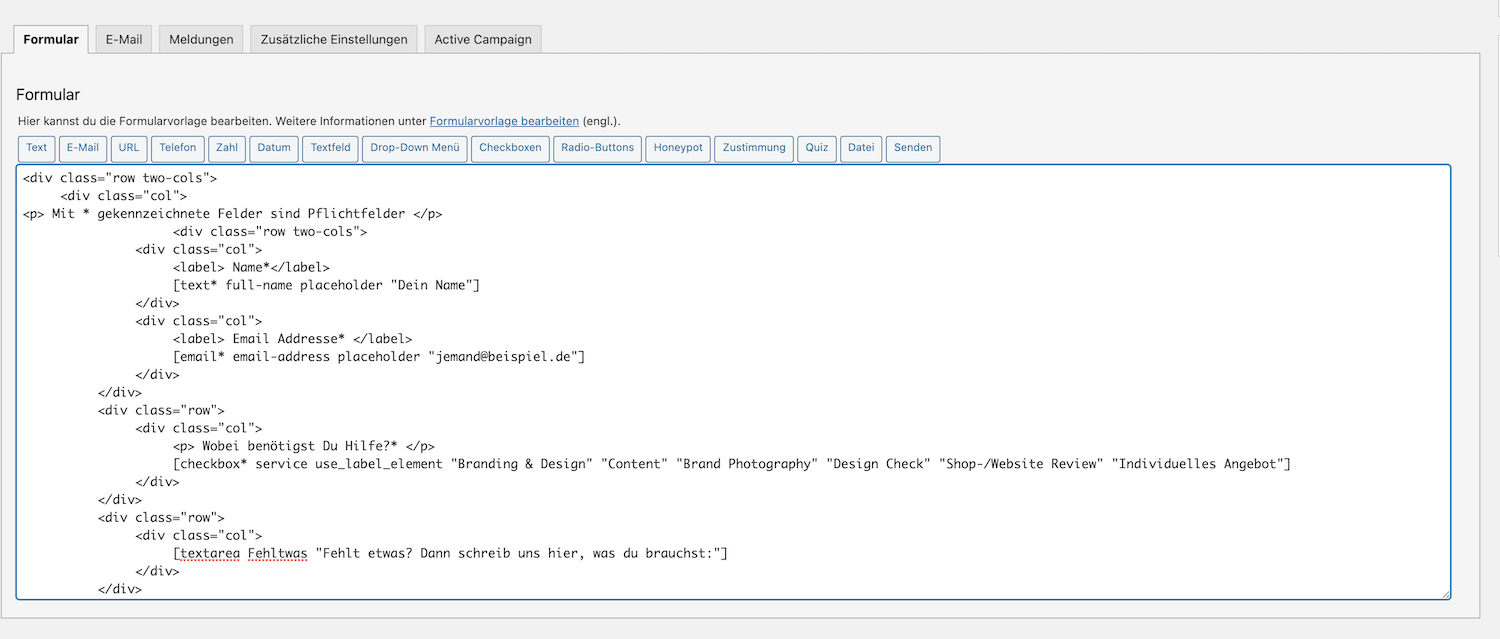
Task: Insert a Checkboxen tag
Action: tap(510, 148)
